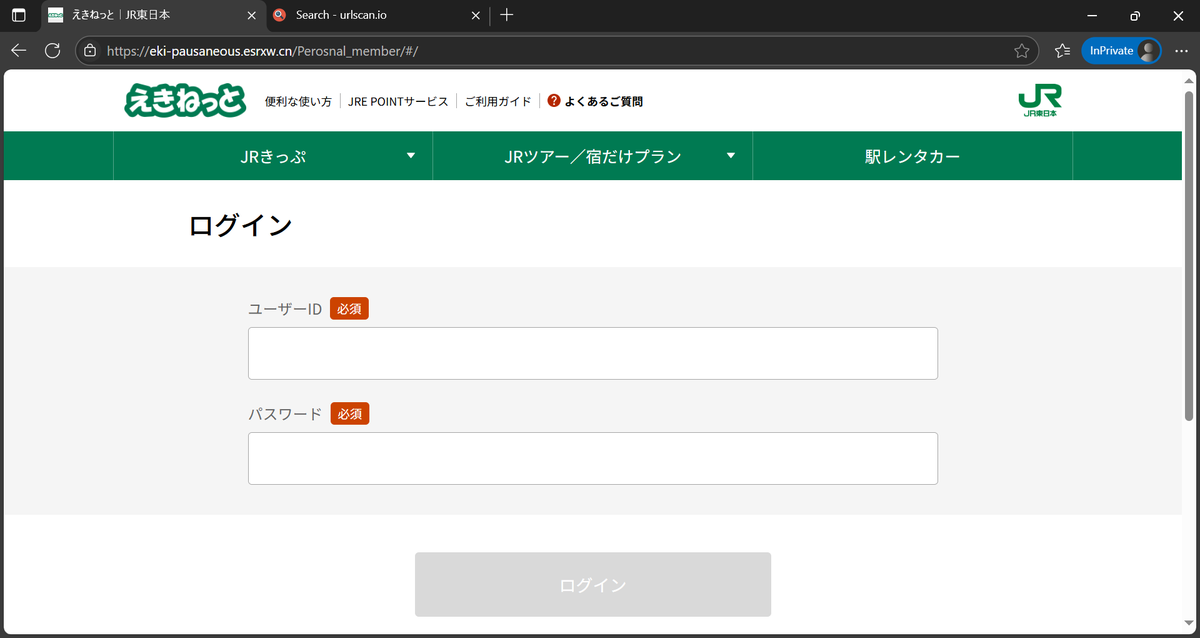Image resolution: width=1200 pixels, height=638 pixels.
Task: Click the InPrivate profile button
Action: tap(1121, 50)
